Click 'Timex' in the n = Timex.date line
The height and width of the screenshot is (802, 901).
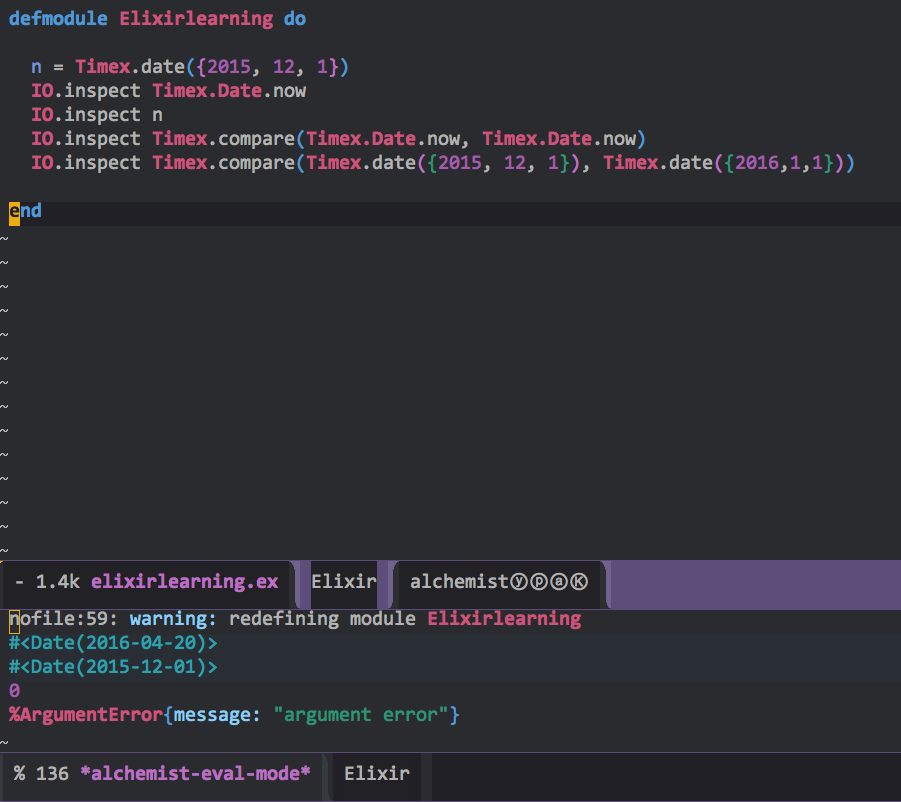click(103, 67)
